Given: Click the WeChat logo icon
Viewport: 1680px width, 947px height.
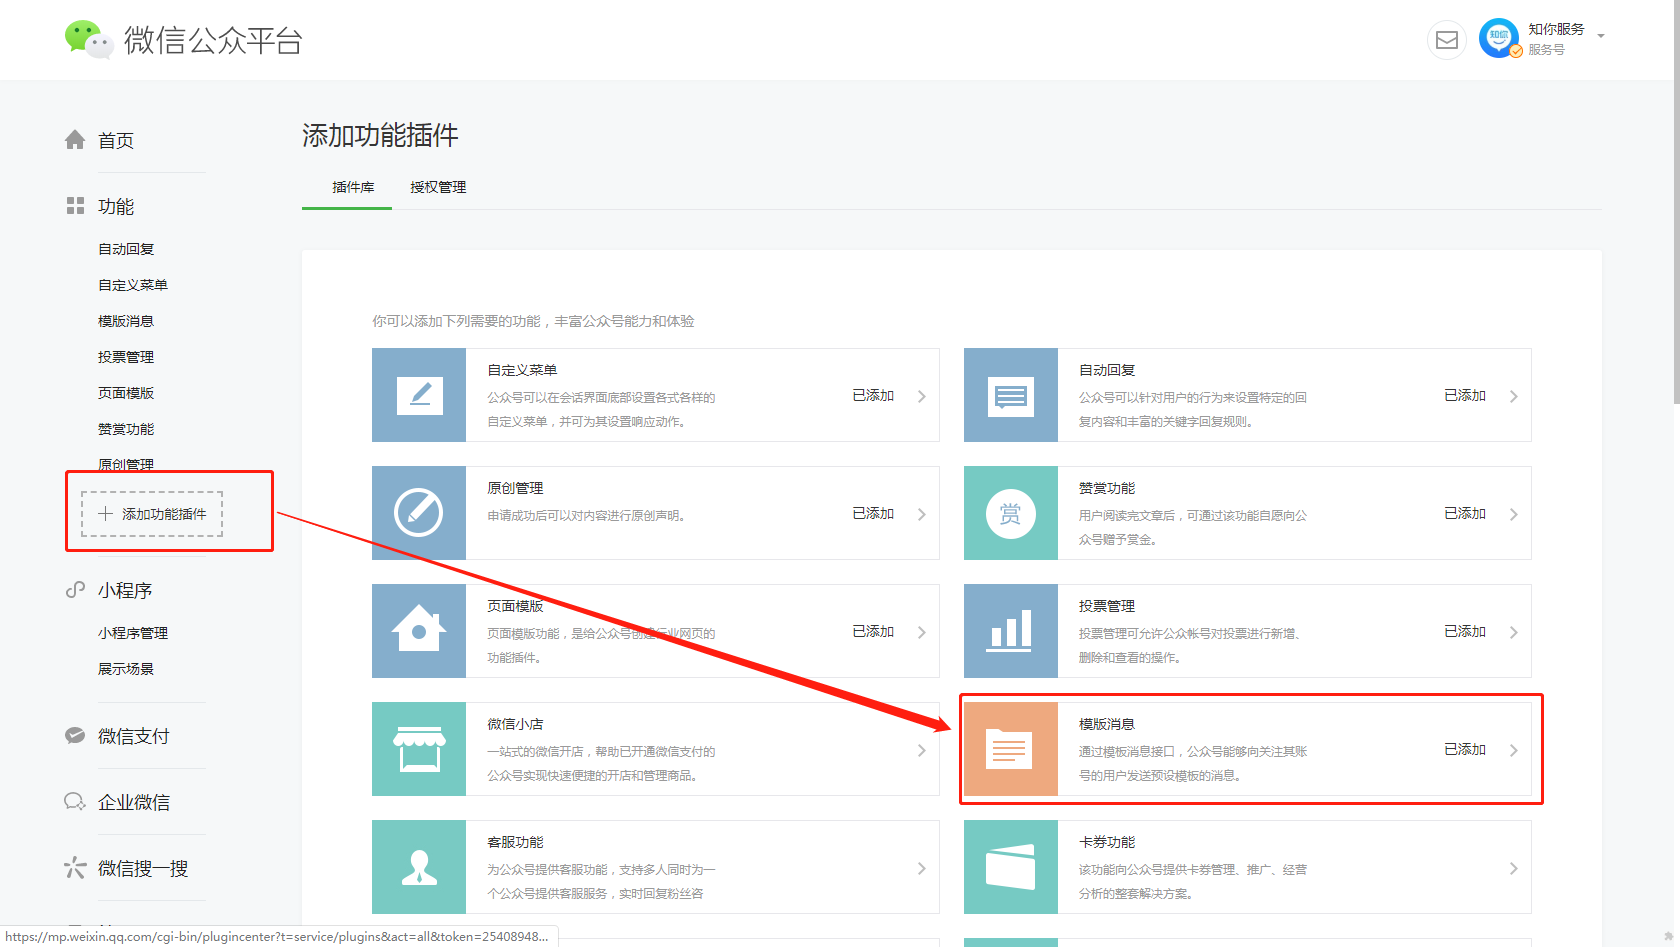Looking at the screenshot, I should pyautogui.click(x=88, y=40).
